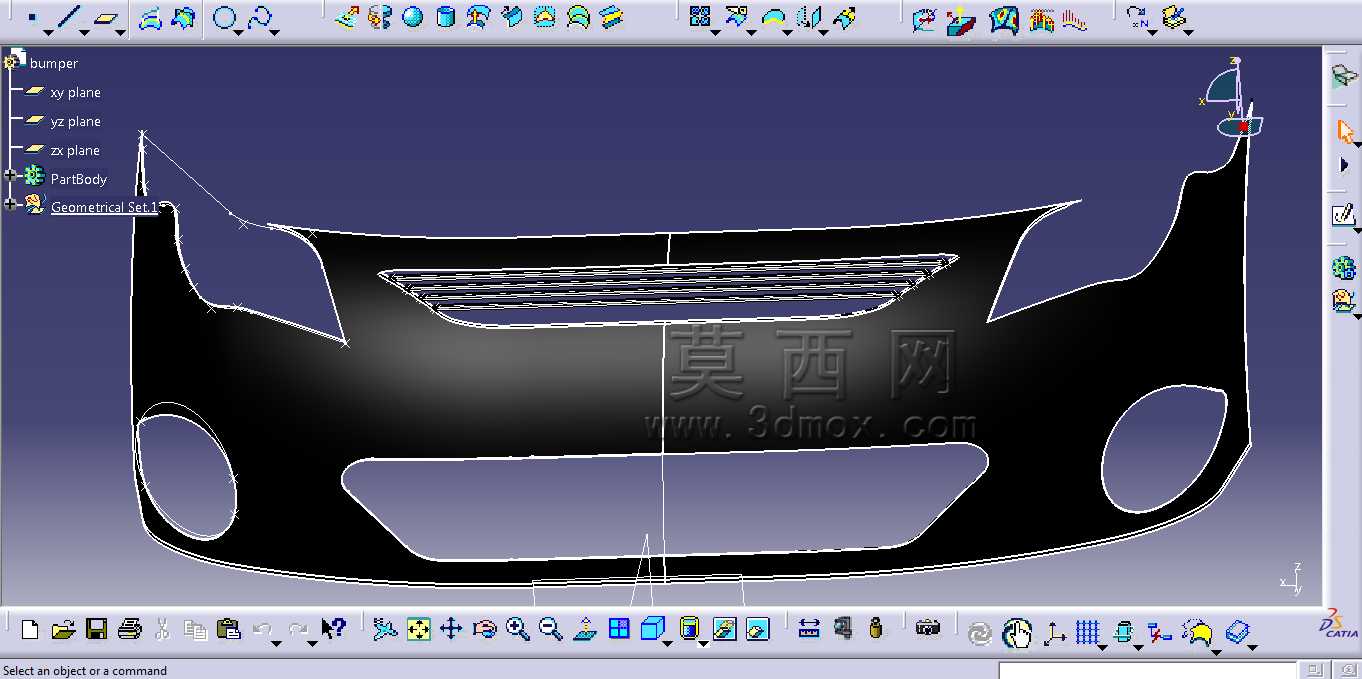Open the Join tool dropdown arrow
1362x679 pixels.
click(x=715, y=31)
